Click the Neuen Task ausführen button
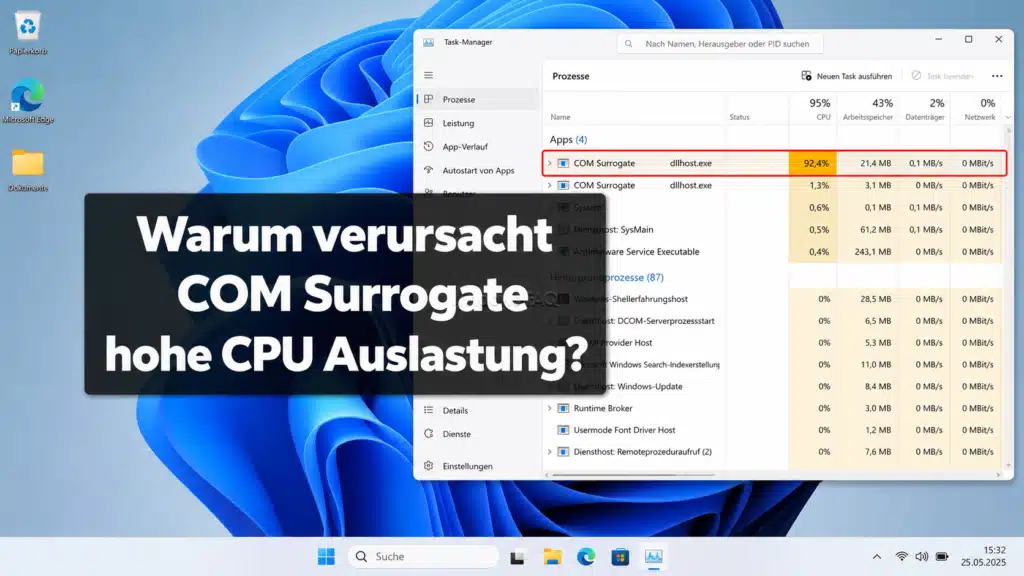The height and width of the screenshot is (576, 1024). click(846, 76)
